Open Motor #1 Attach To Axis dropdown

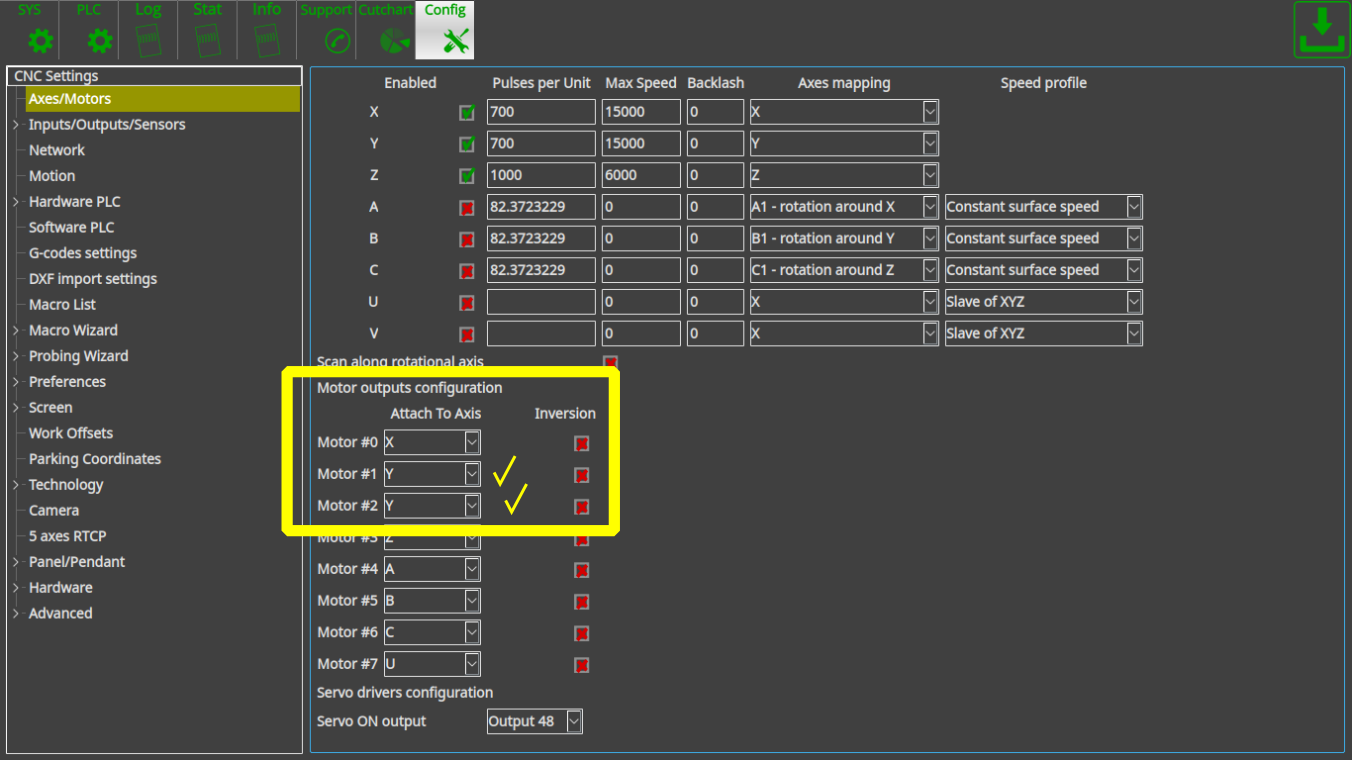click(x=472, y=474)
